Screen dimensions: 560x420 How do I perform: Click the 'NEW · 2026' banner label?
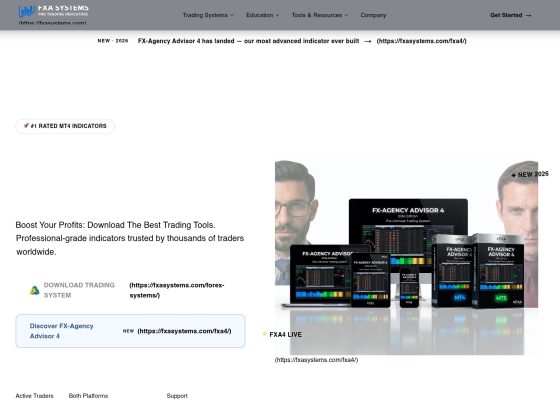tap(113, 41)
